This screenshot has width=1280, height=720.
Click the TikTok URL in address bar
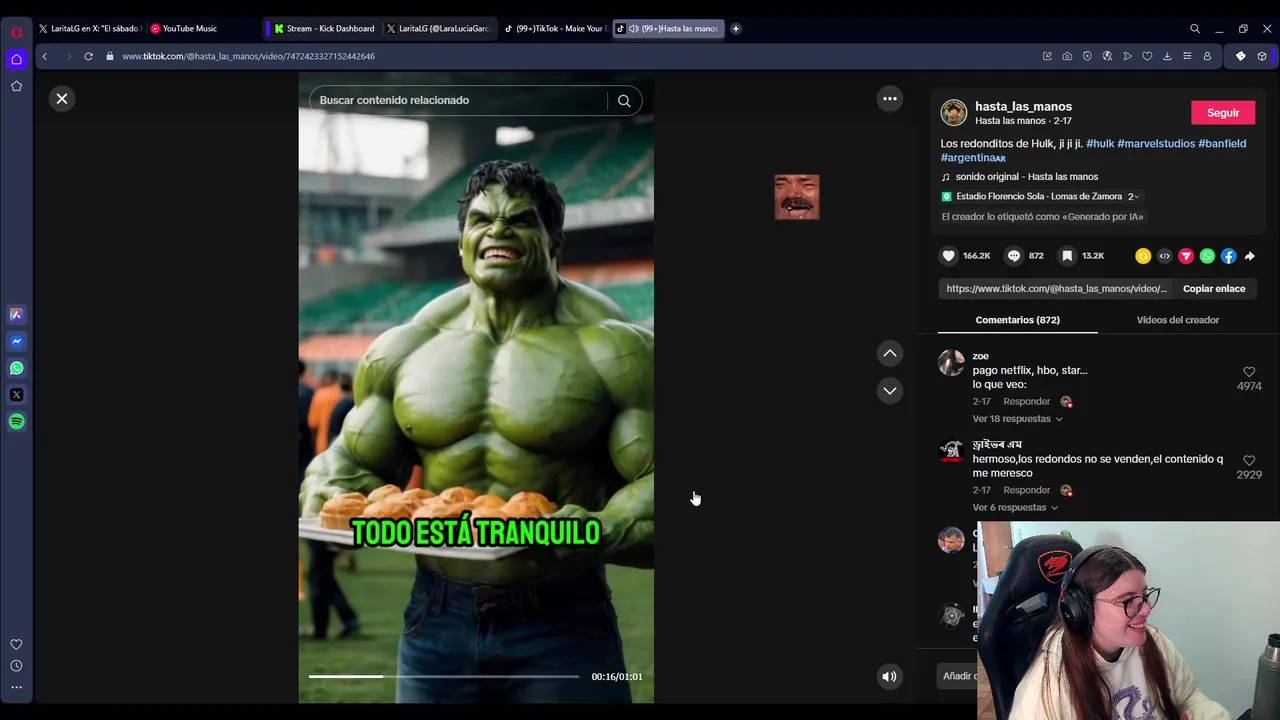pos(248,57)
